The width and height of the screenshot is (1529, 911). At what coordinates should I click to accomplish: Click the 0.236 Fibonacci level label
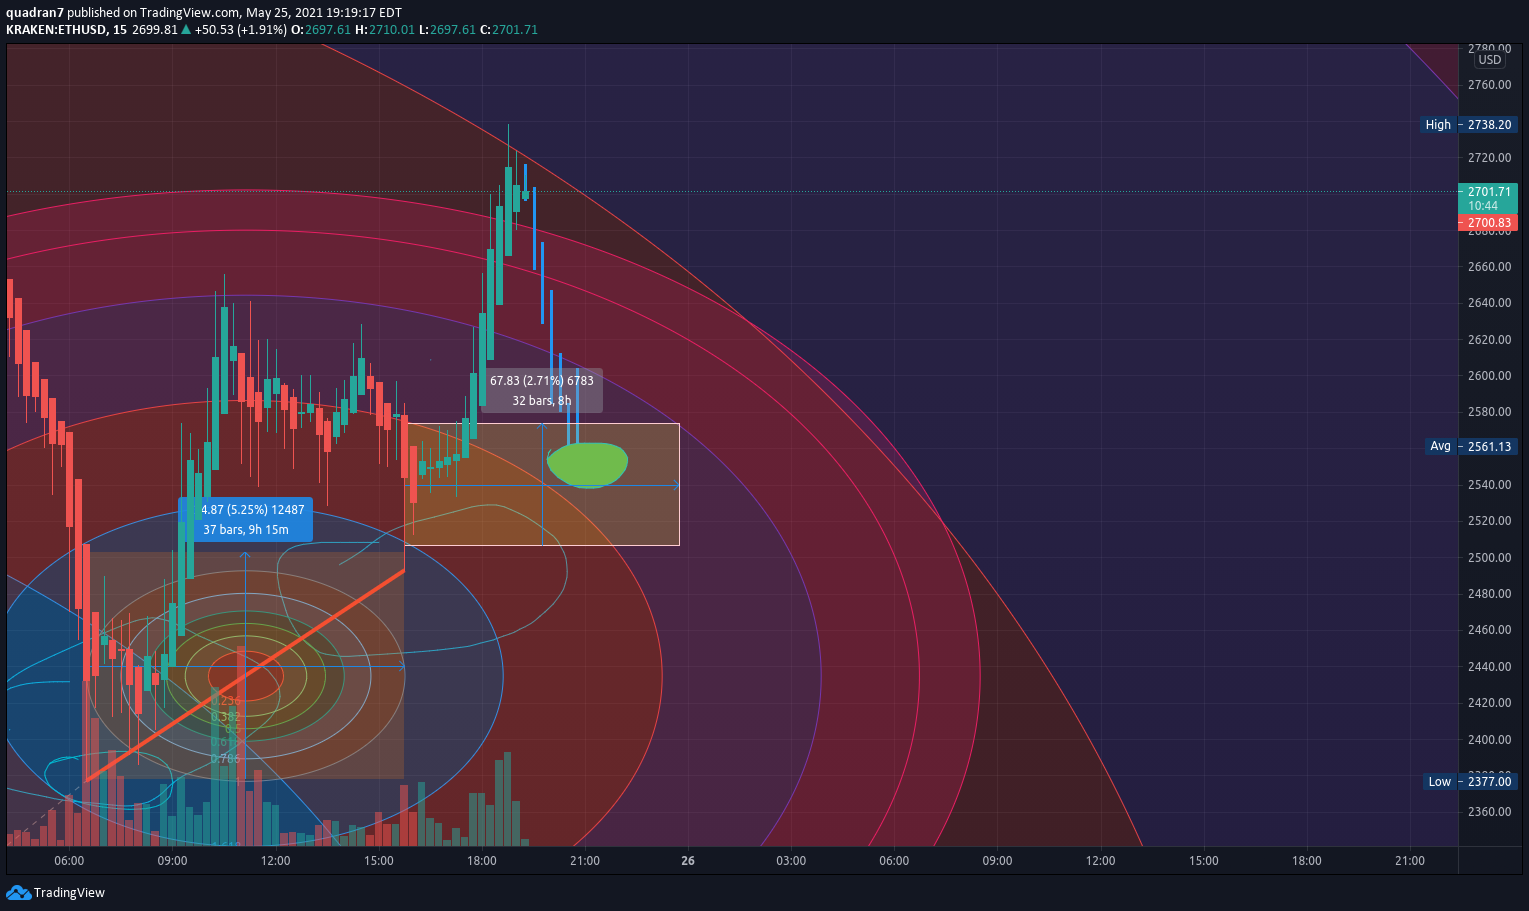226,701
